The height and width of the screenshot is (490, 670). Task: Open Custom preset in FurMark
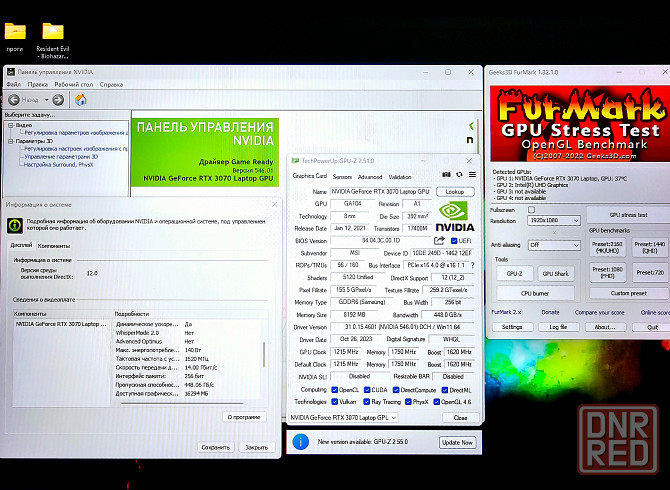click(629, 293)
